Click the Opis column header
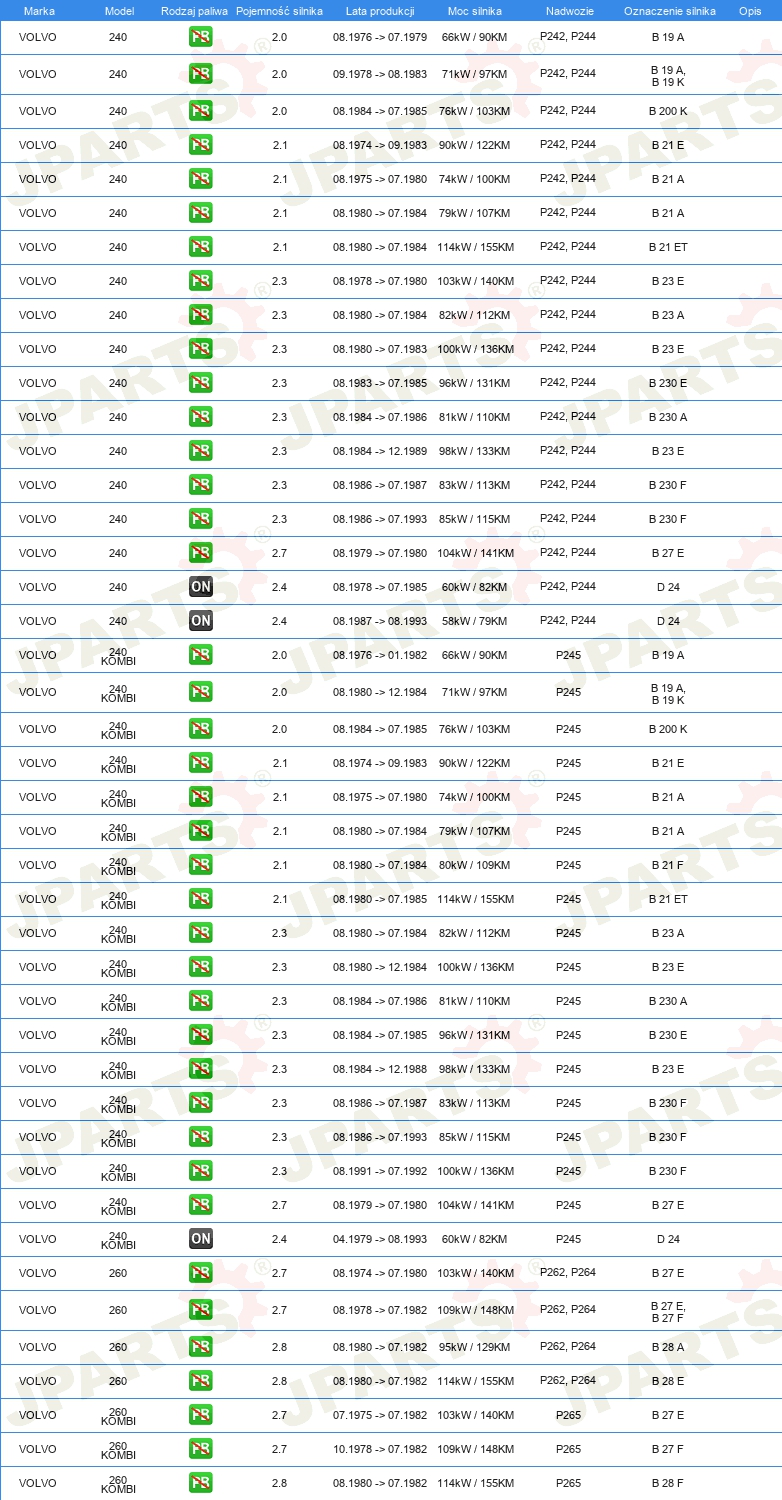This screenshot has height=1500, width=782. click(x=750, y=10)
